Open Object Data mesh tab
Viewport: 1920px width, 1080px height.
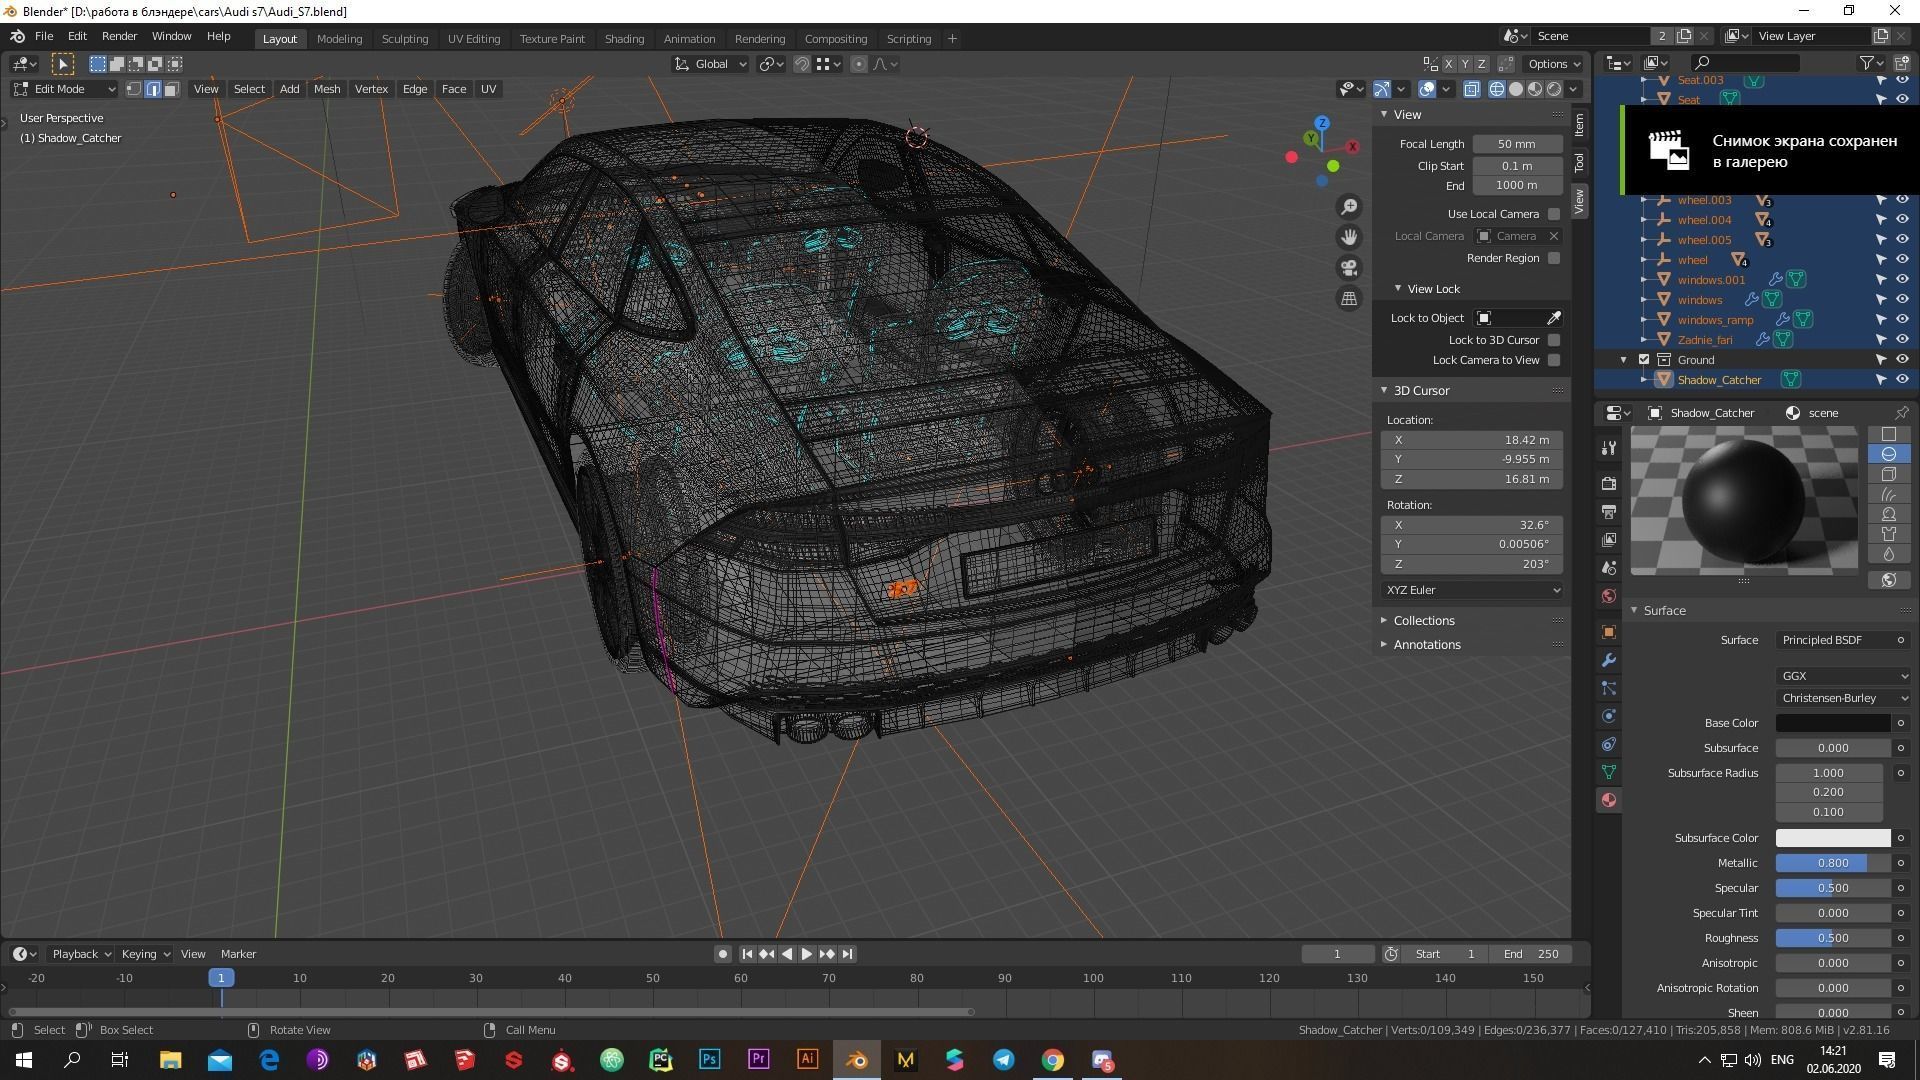tap(1608, 772)
